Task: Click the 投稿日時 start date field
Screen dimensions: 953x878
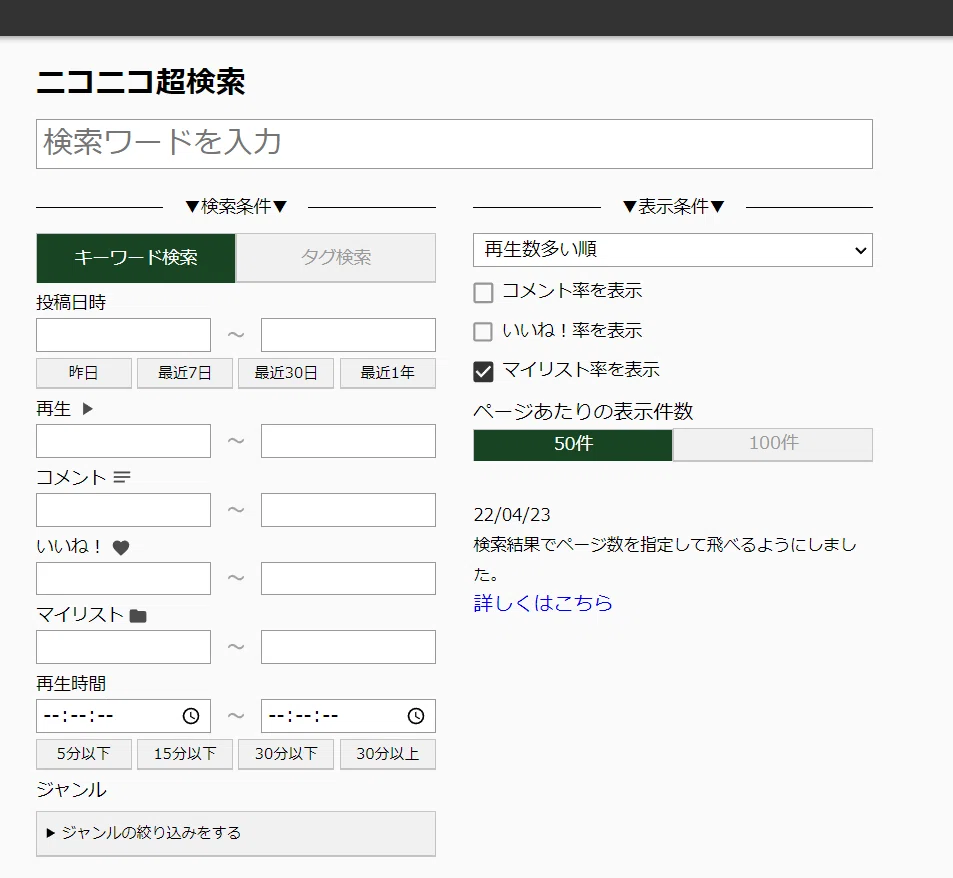Action: pos(123,335)
